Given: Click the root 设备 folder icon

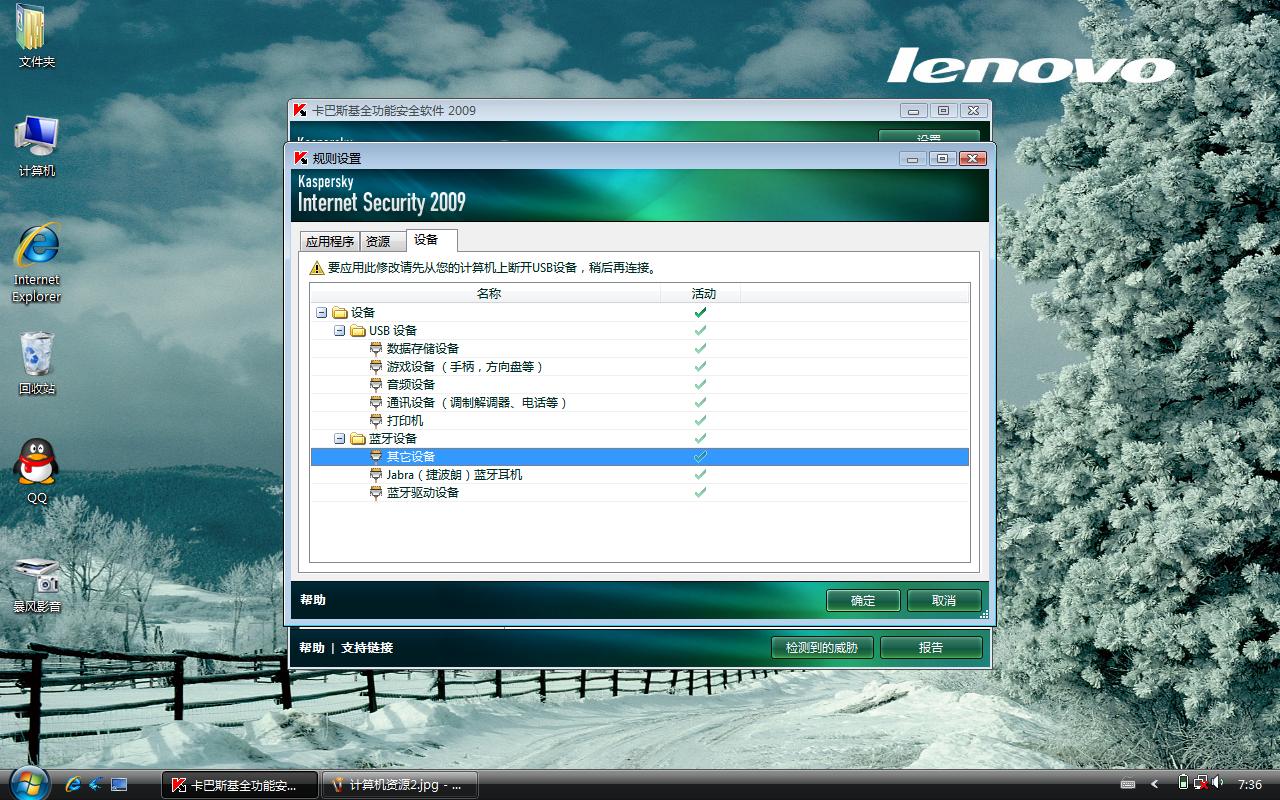Looking at the screenshot, I should [340, 313].
